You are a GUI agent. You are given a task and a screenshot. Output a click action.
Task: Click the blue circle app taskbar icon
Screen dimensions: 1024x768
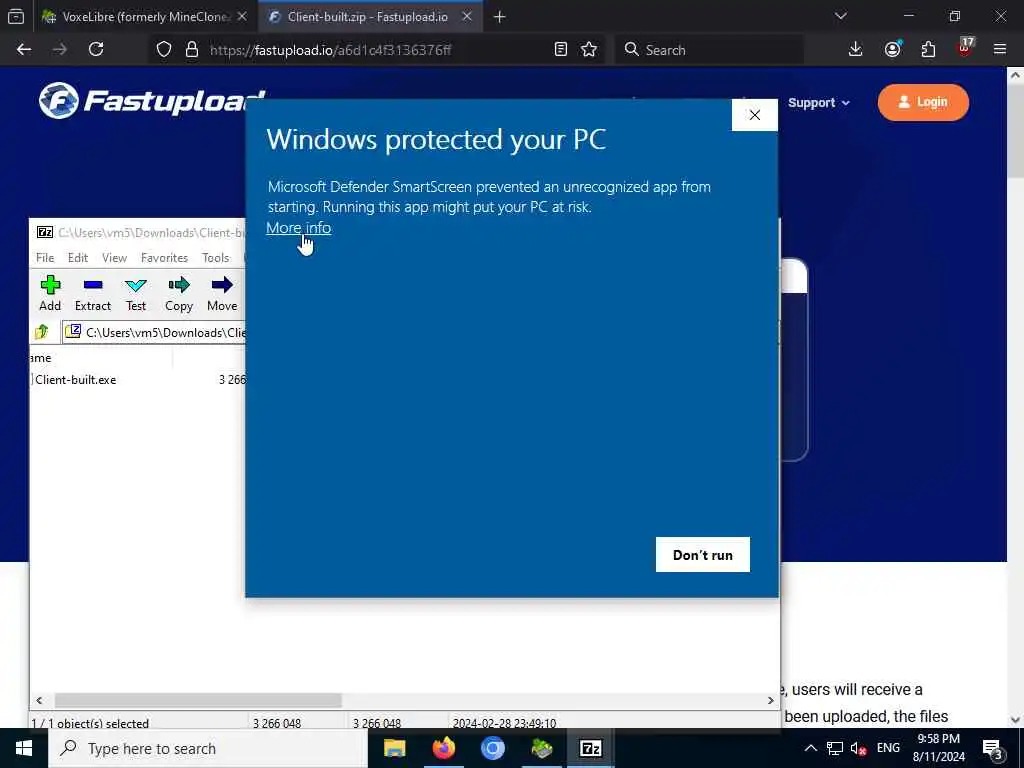point(493,748)
